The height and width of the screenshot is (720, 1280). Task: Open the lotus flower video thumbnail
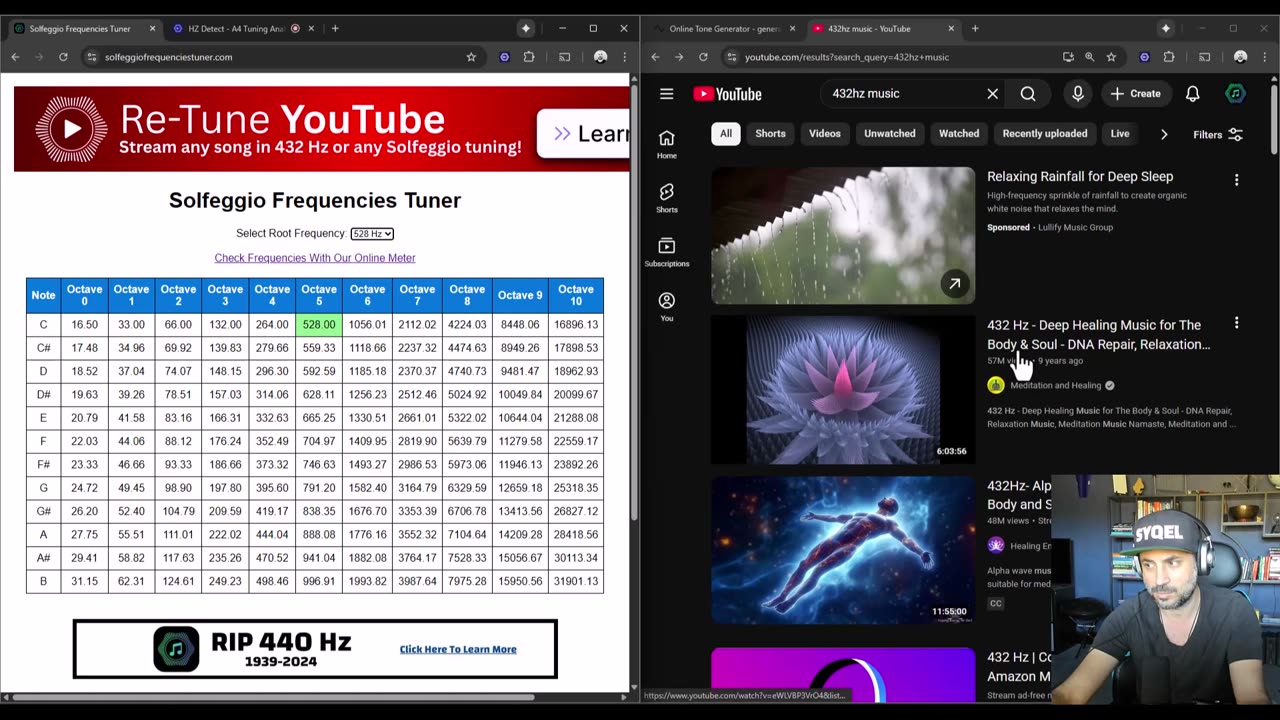click(843, 390)
